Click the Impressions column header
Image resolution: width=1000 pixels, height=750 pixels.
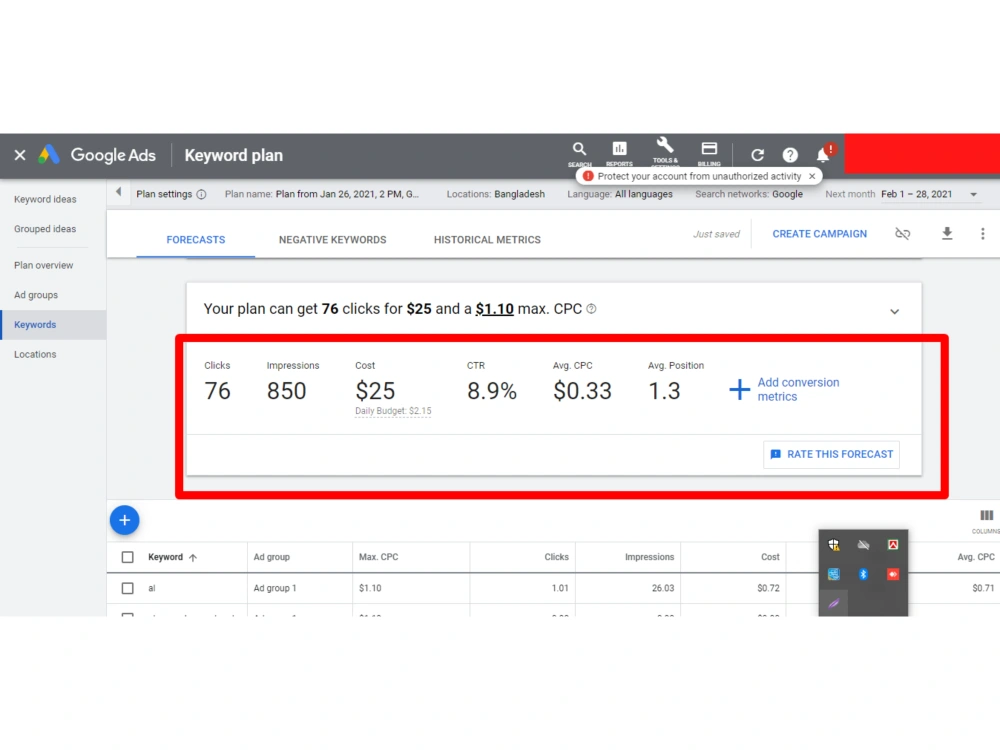(x=649, y=557)
